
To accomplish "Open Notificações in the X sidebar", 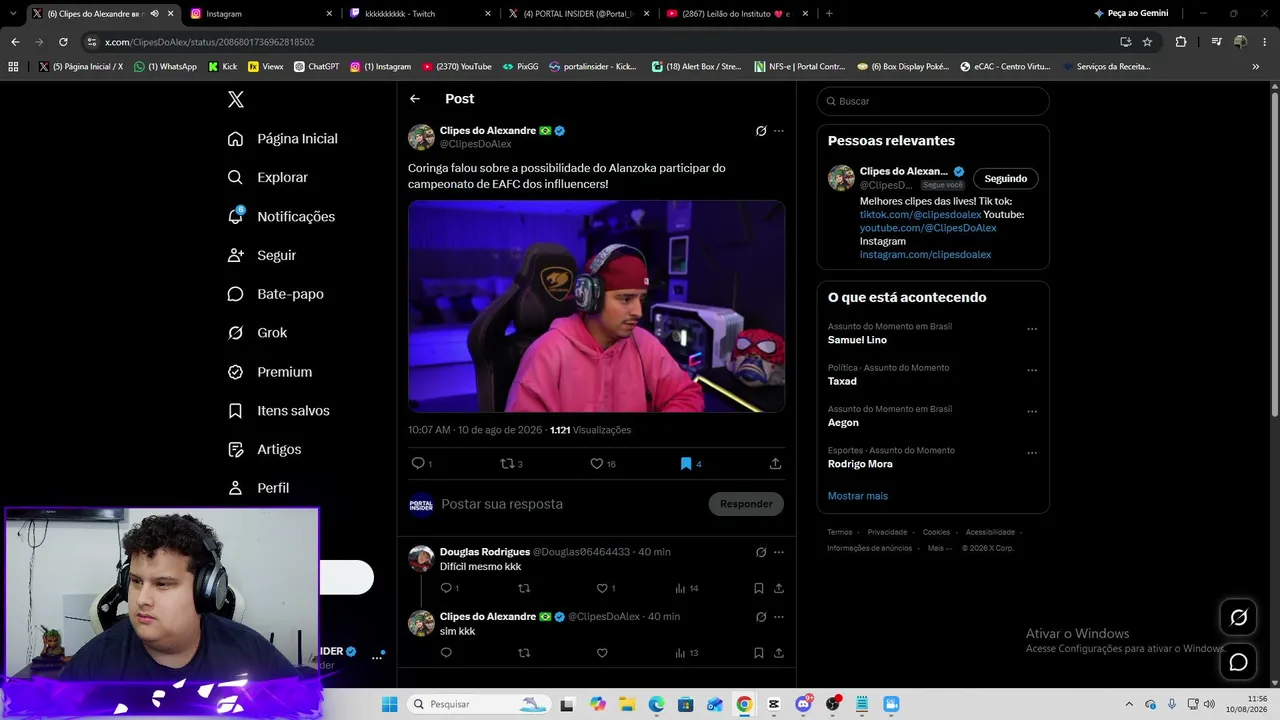I will 282,216.
